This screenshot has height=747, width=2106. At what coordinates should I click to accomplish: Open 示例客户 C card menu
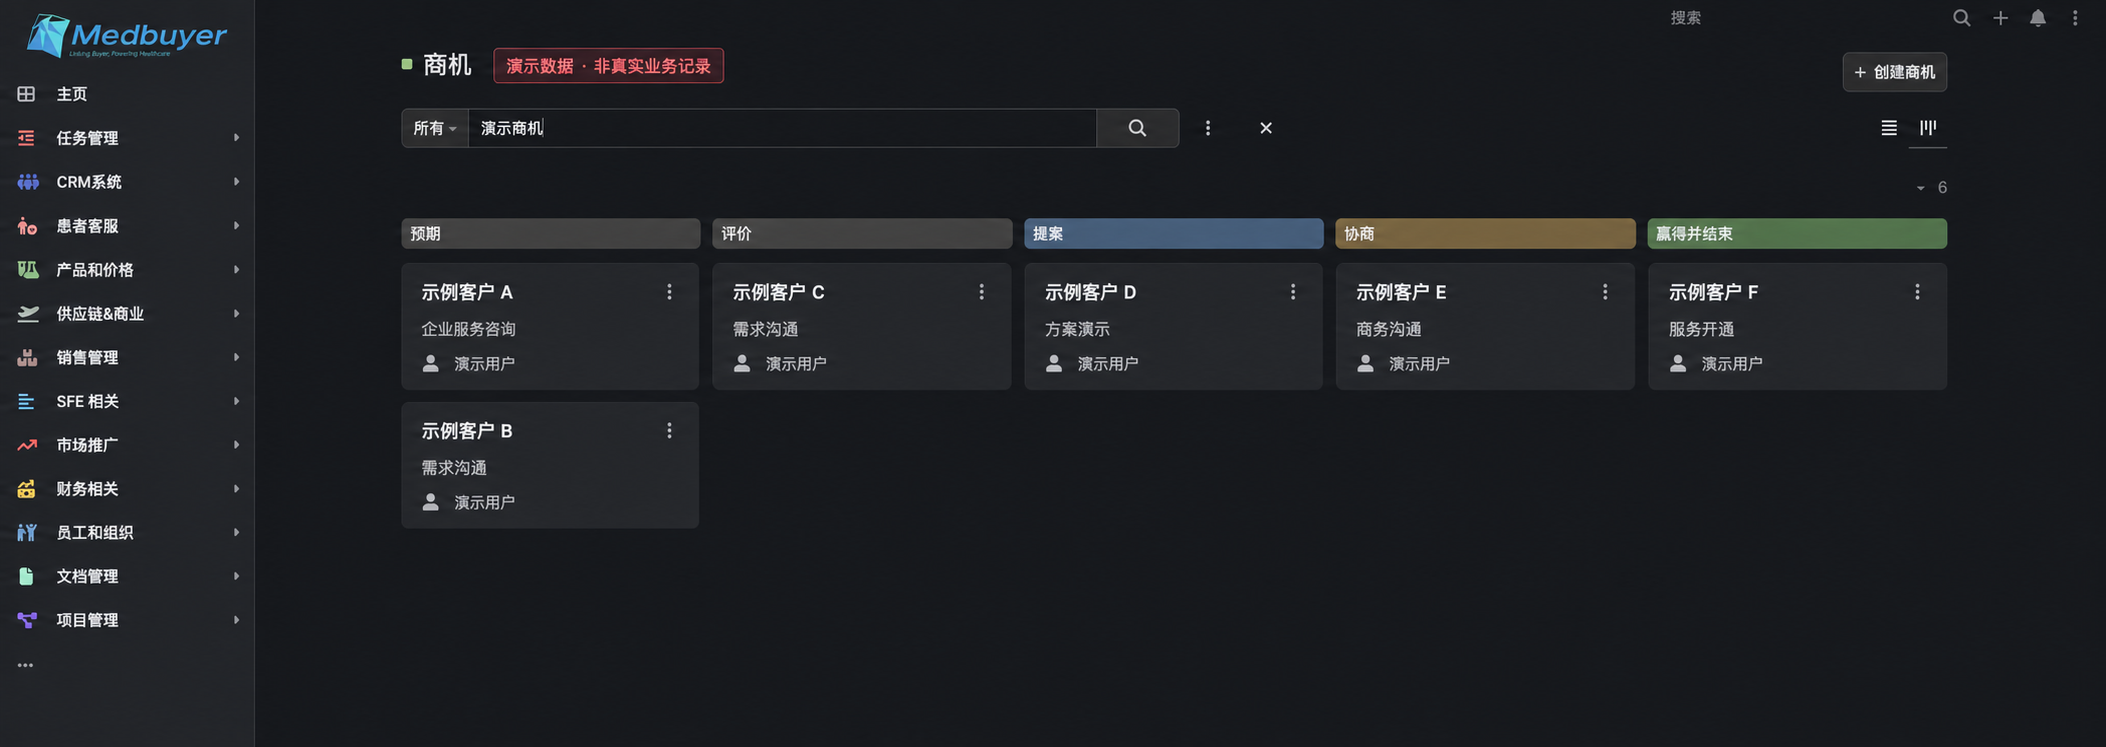click(981, 292)
